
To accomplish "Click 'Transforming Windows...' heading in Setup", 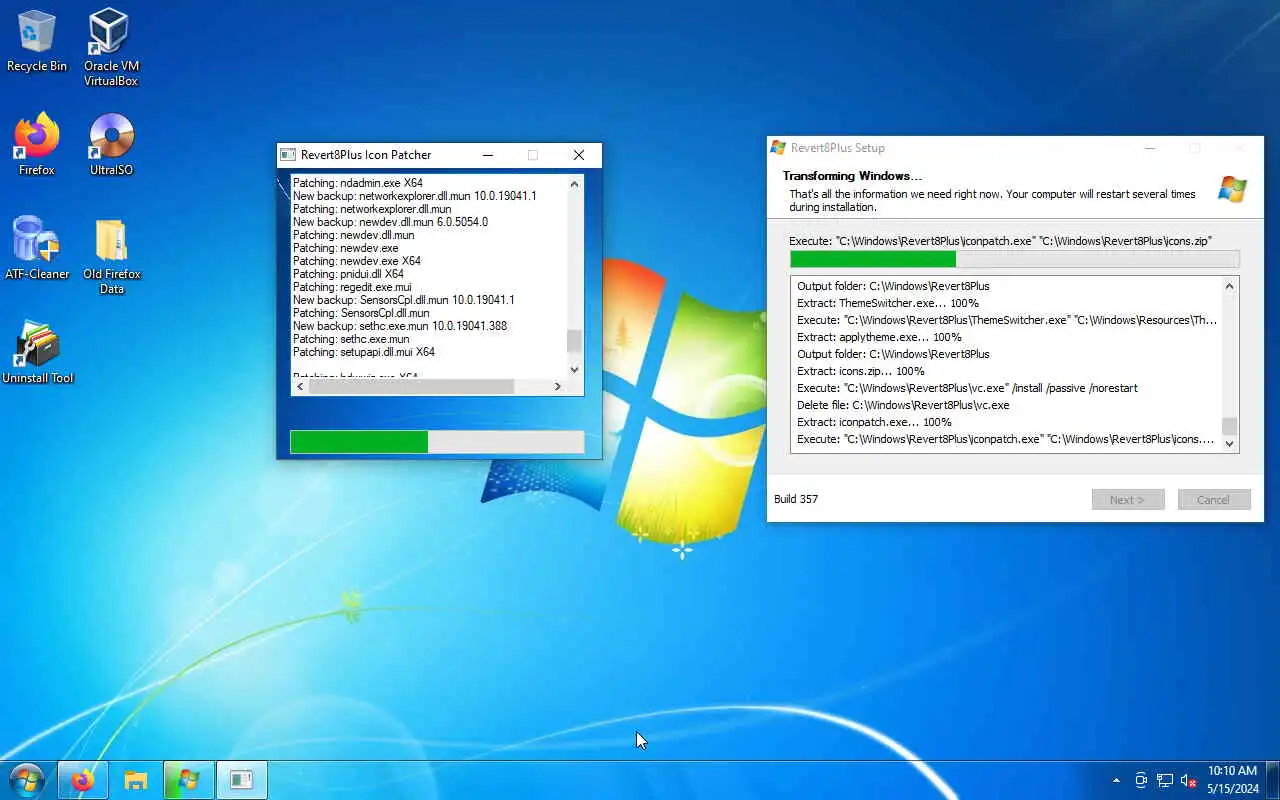I will click(852, 176).
